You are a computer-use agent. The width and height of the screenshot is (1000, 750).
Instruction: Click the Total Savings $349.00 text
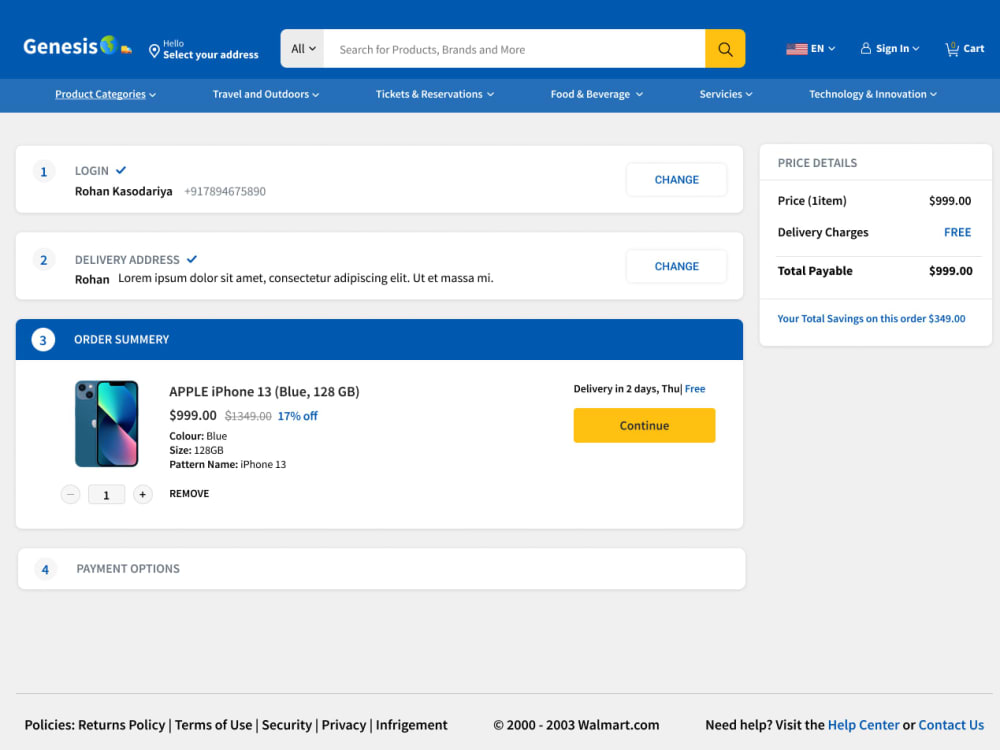[871, 319]
